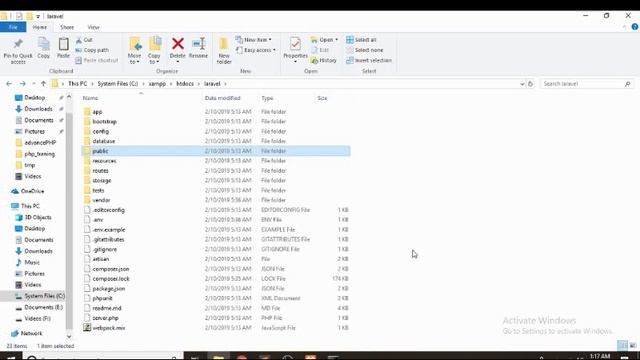This screenshot has height=360, width=640.
Task: Select the routes folder
Action: (x=216, y=171)
